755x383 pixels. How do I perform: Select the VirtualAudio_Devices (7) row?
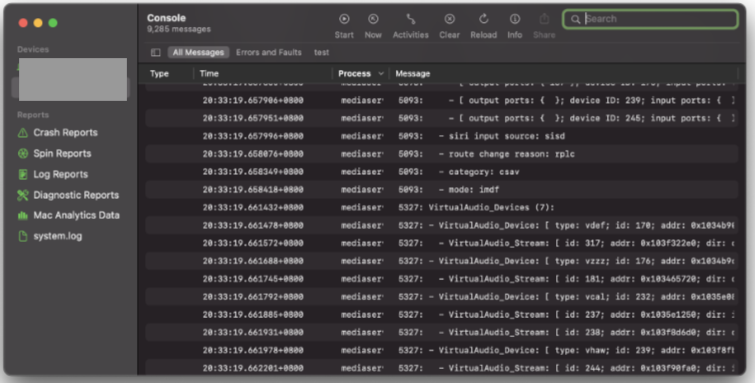point(442,207)
